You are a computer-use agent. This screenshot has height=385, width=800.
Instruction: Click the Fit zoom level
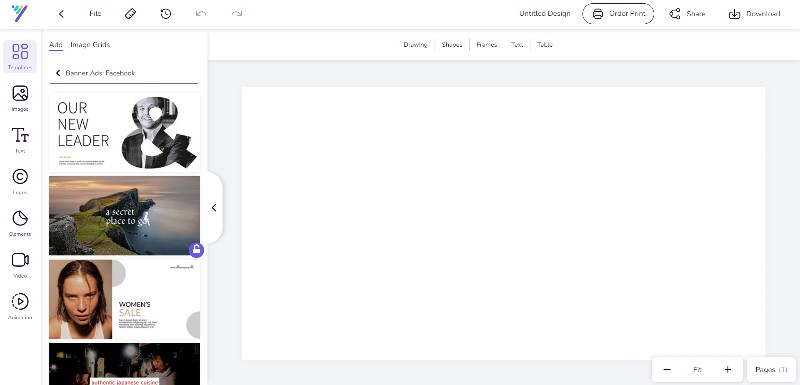tap(697, 370)
